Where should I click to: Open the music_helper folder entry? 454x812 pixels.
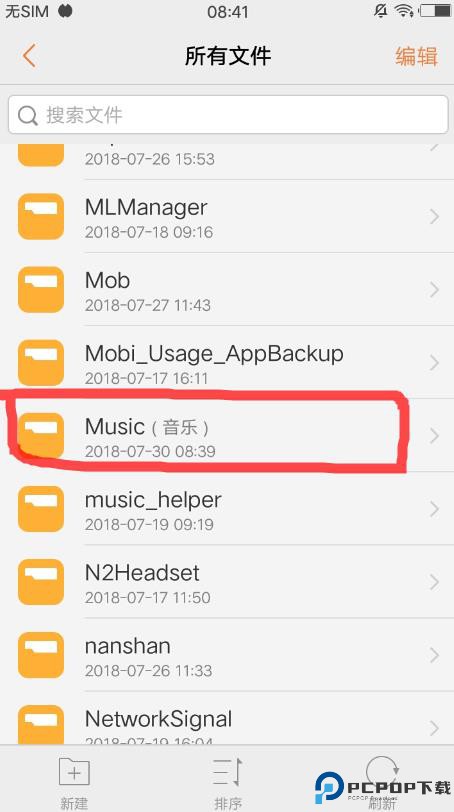pyautogui.click(x=227, y=509)
